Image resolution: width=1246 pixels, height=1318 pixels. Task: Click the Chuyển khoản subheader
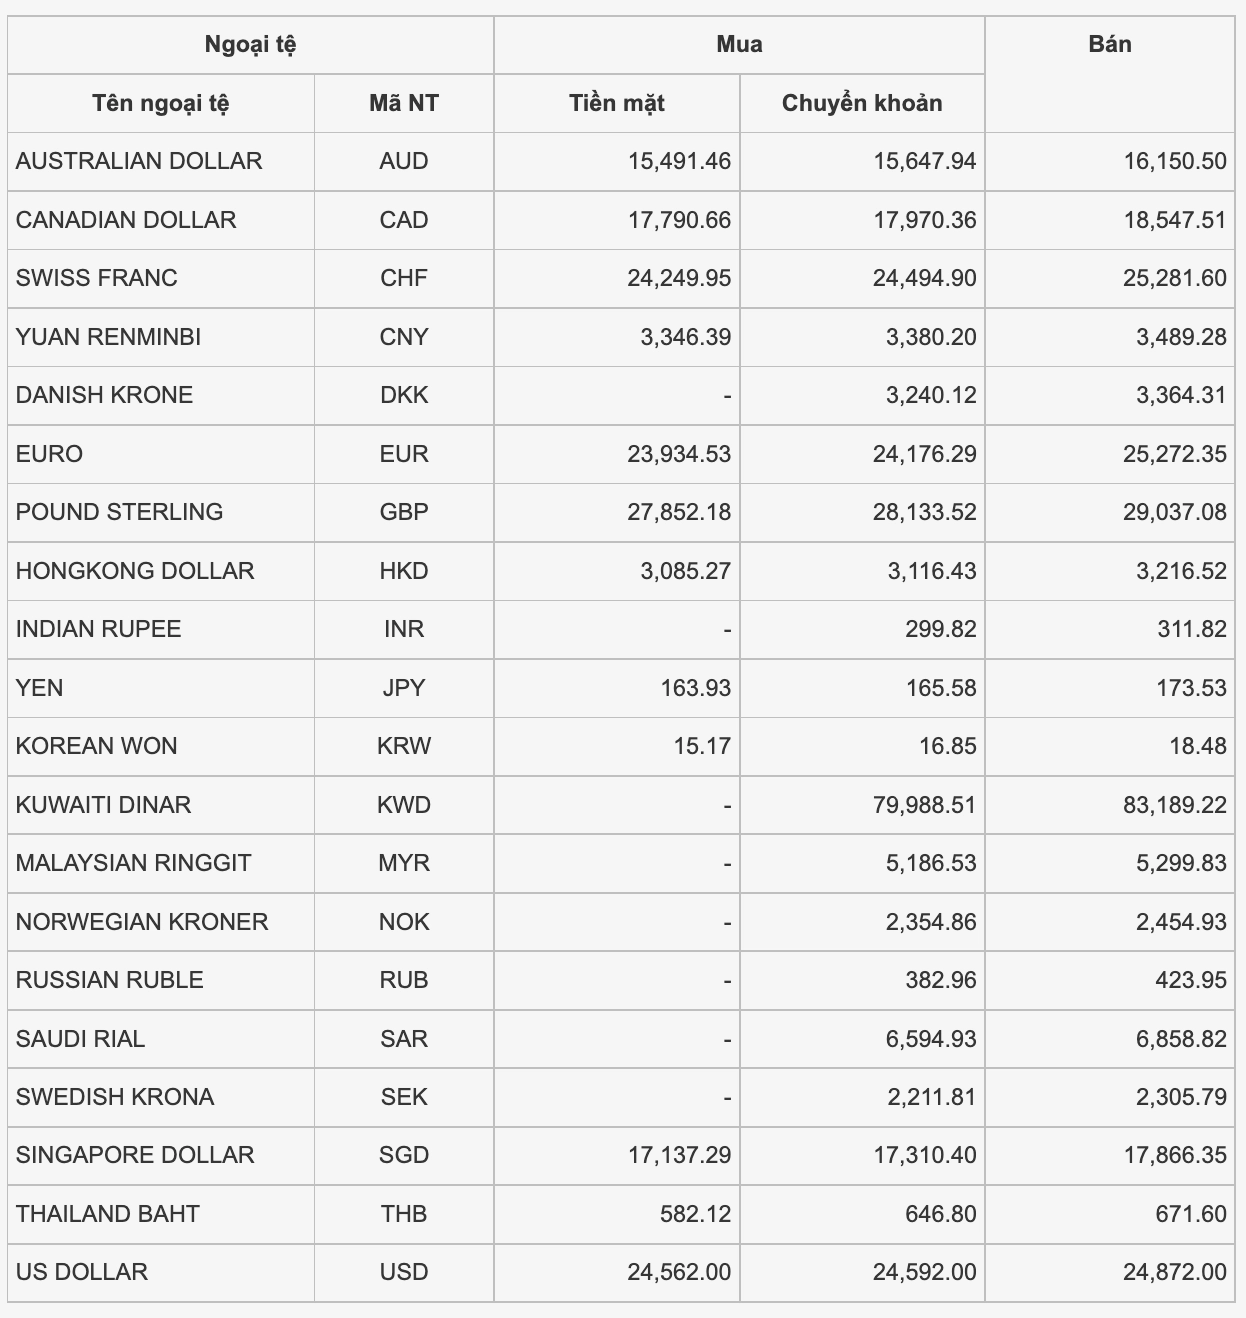[x=862, y=103]
